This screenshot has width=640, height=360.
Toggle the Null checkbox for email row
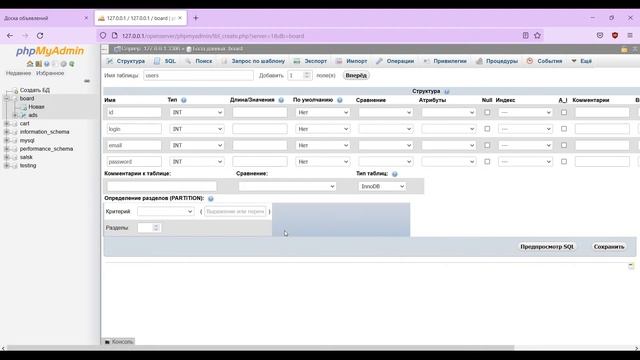pyautogui.click(x=487, y=145)
